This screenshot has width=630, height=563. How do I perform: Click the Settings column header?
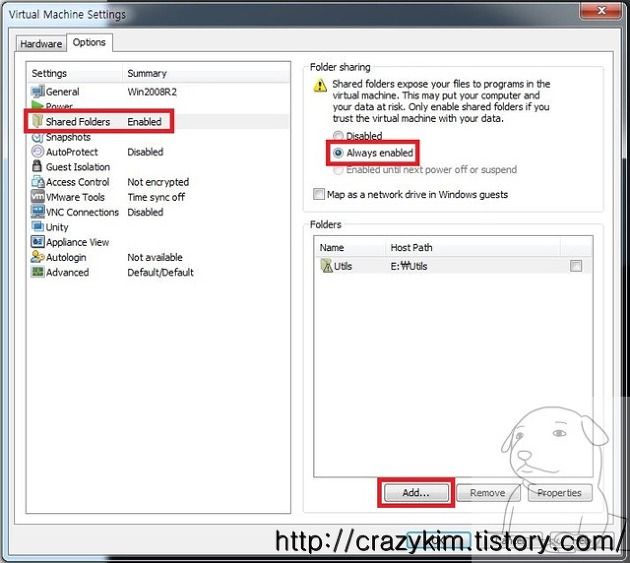click(x=75, y=73)
